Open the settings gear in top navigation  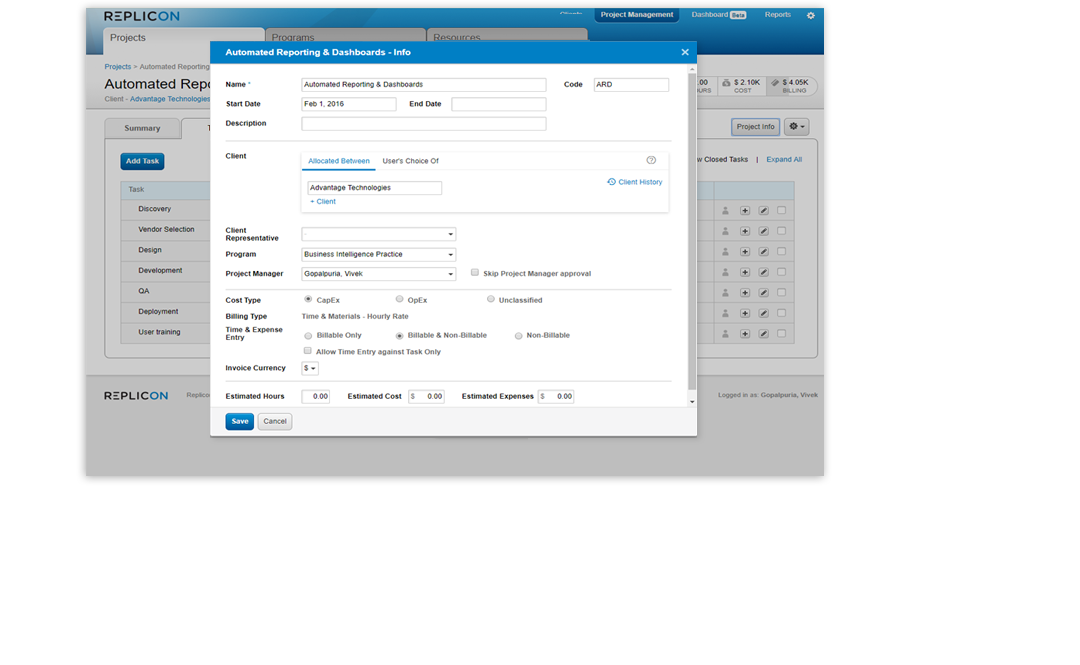pos(811,15)
